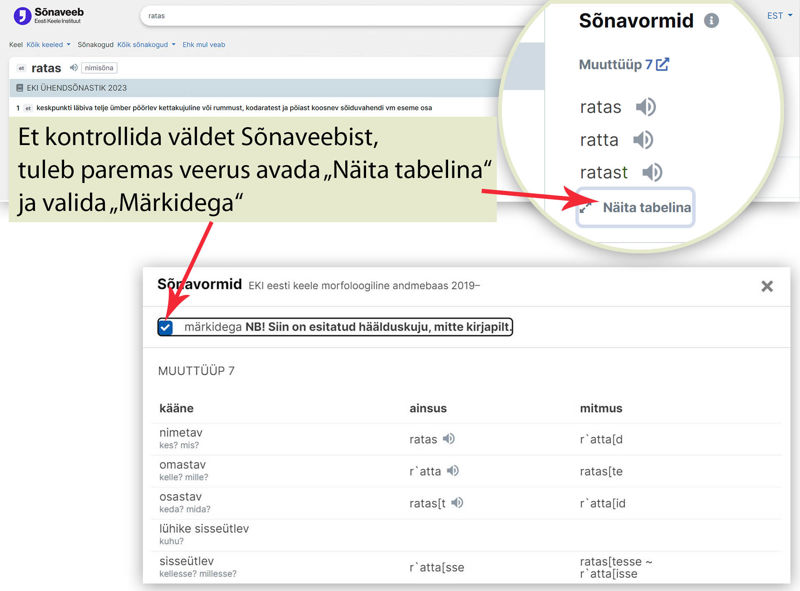Click the definition starting with keskpunkti läbiva telje
Image resolution: width=800 pixels, height=591 pixels.
[234, 108]
